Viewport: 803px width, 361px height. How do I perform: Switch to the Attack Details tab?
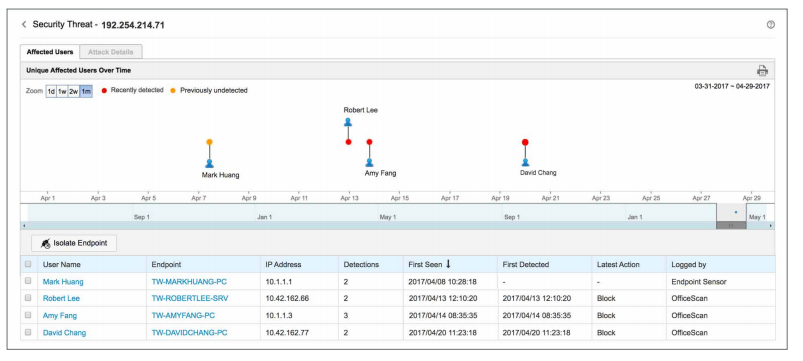(x=111, y=52)
